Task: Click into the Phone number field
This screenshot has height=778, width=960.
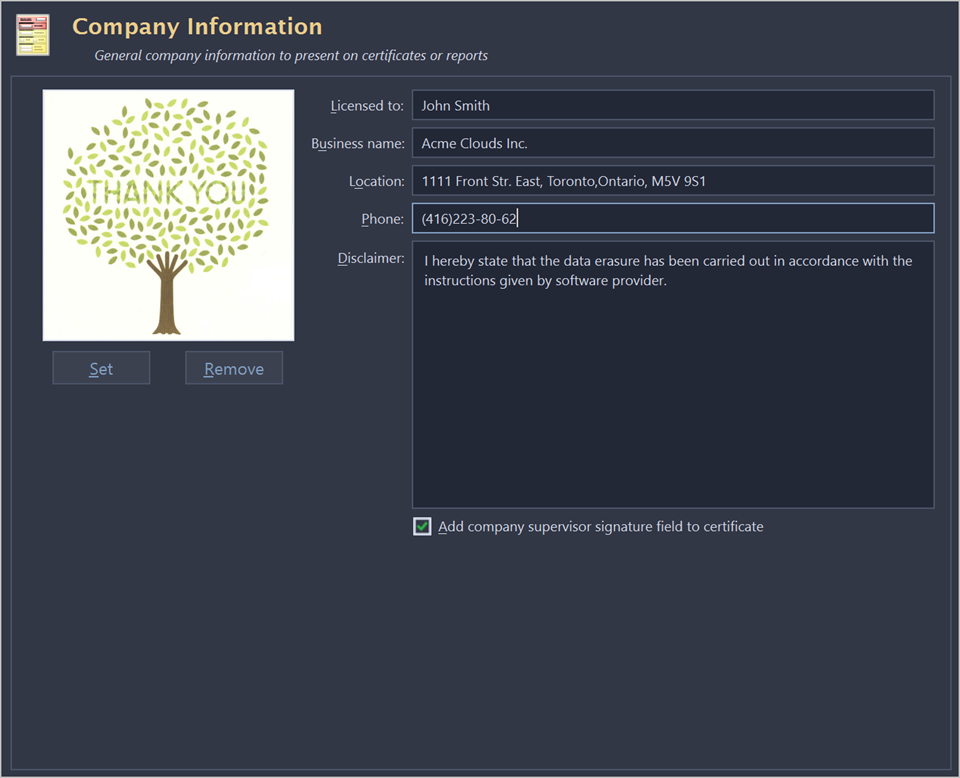Action: click(x=672, y=219)
